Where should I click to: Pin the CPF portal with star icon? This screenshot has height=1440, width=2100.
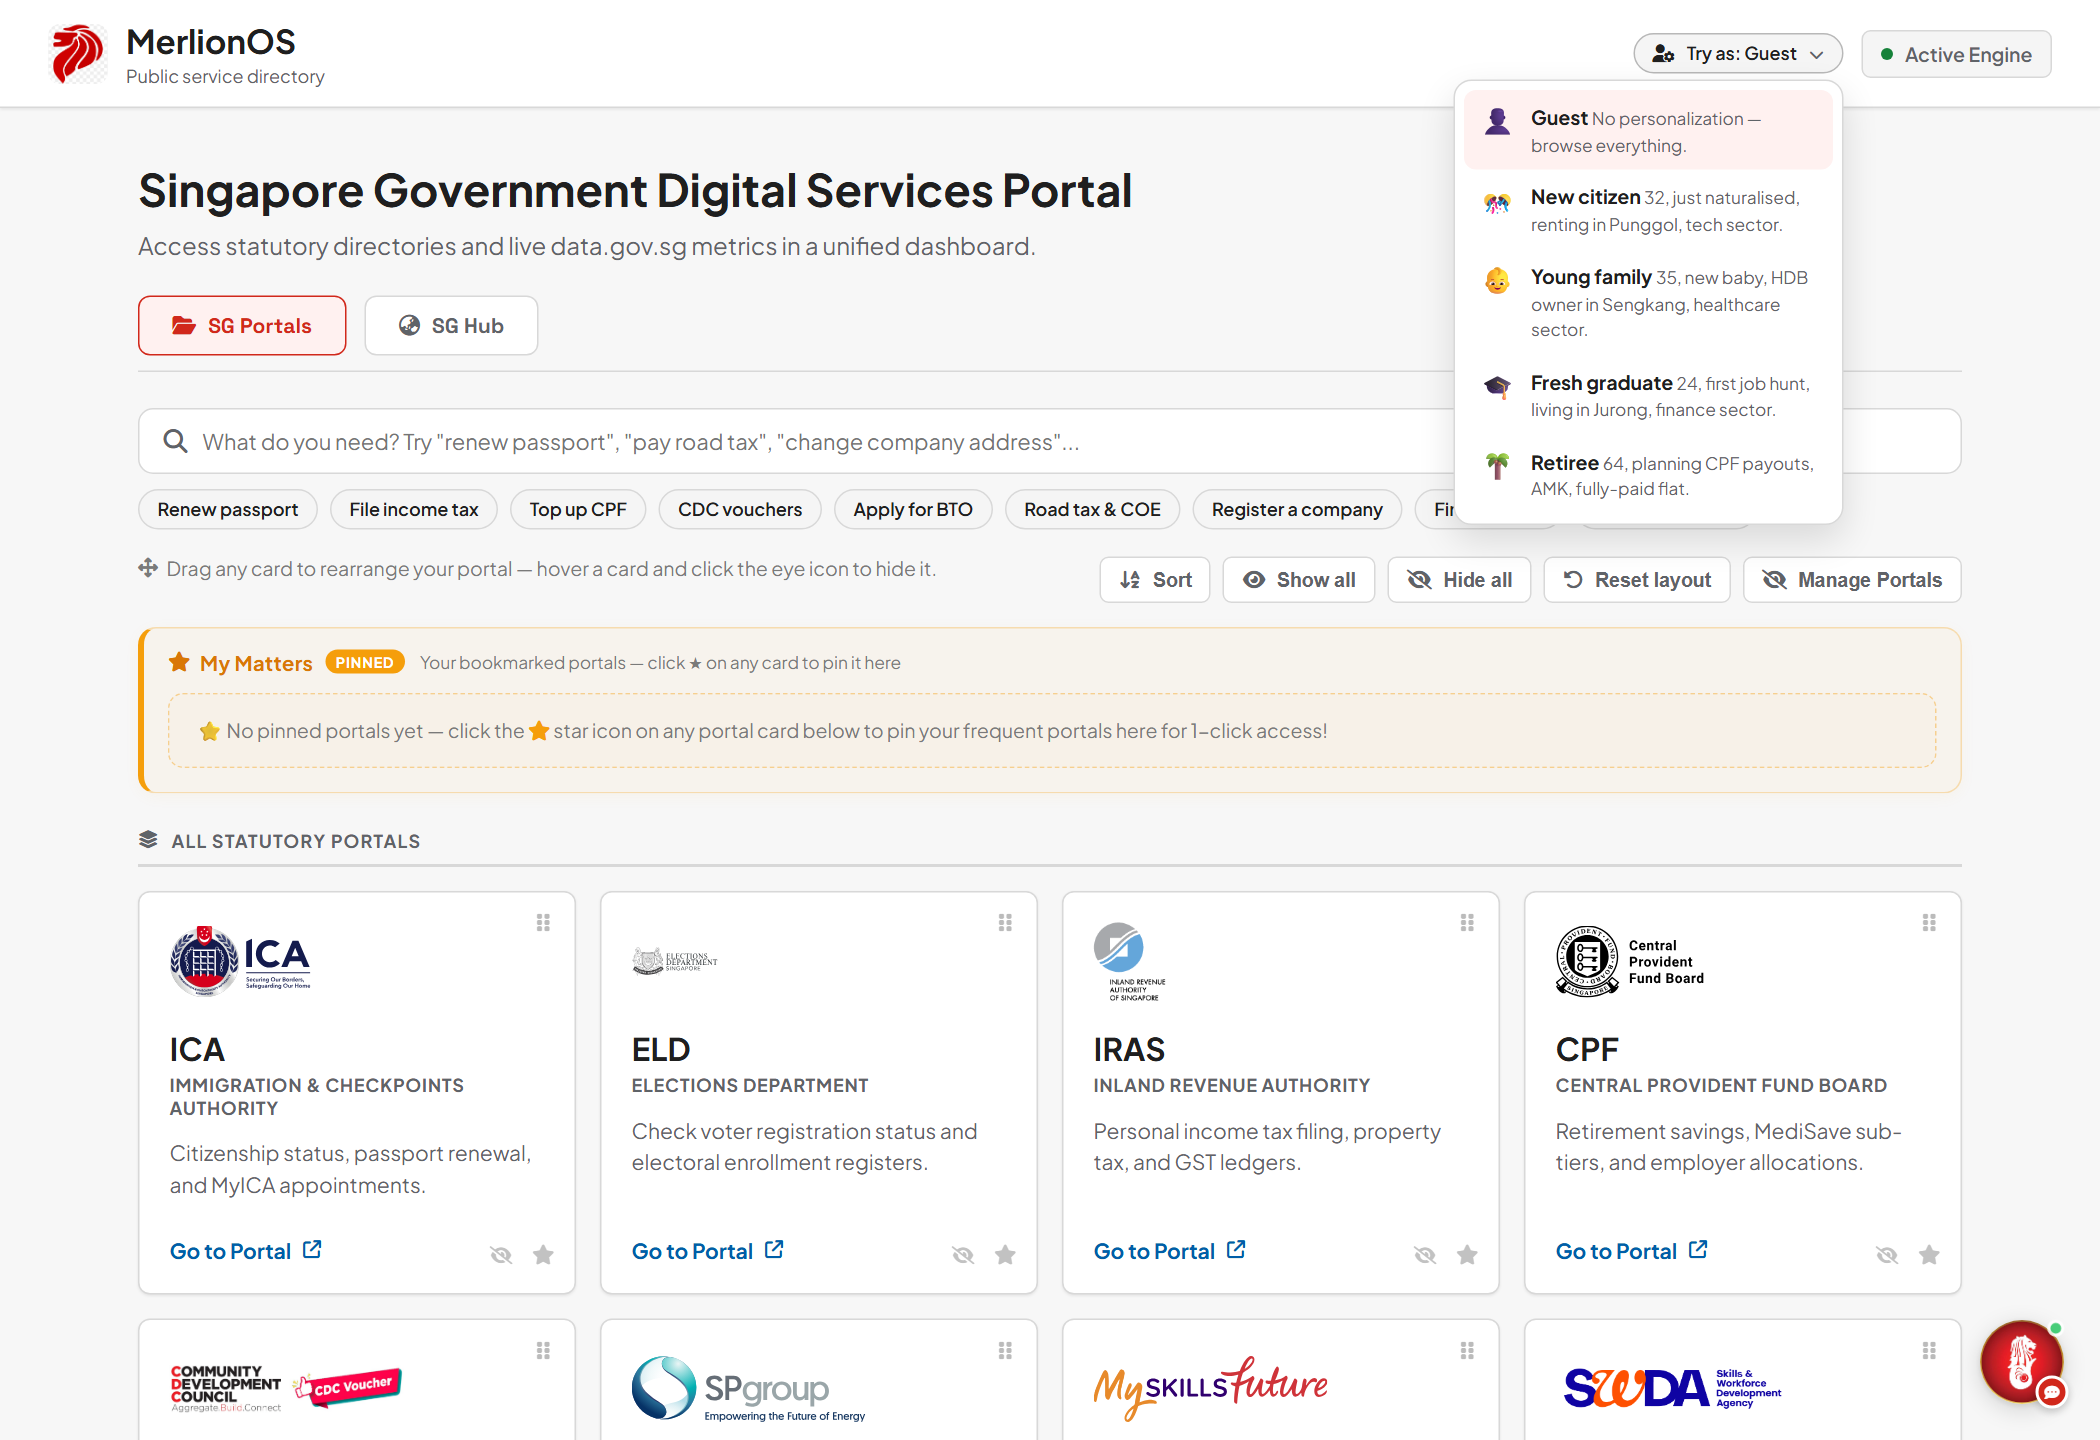1929,1254
